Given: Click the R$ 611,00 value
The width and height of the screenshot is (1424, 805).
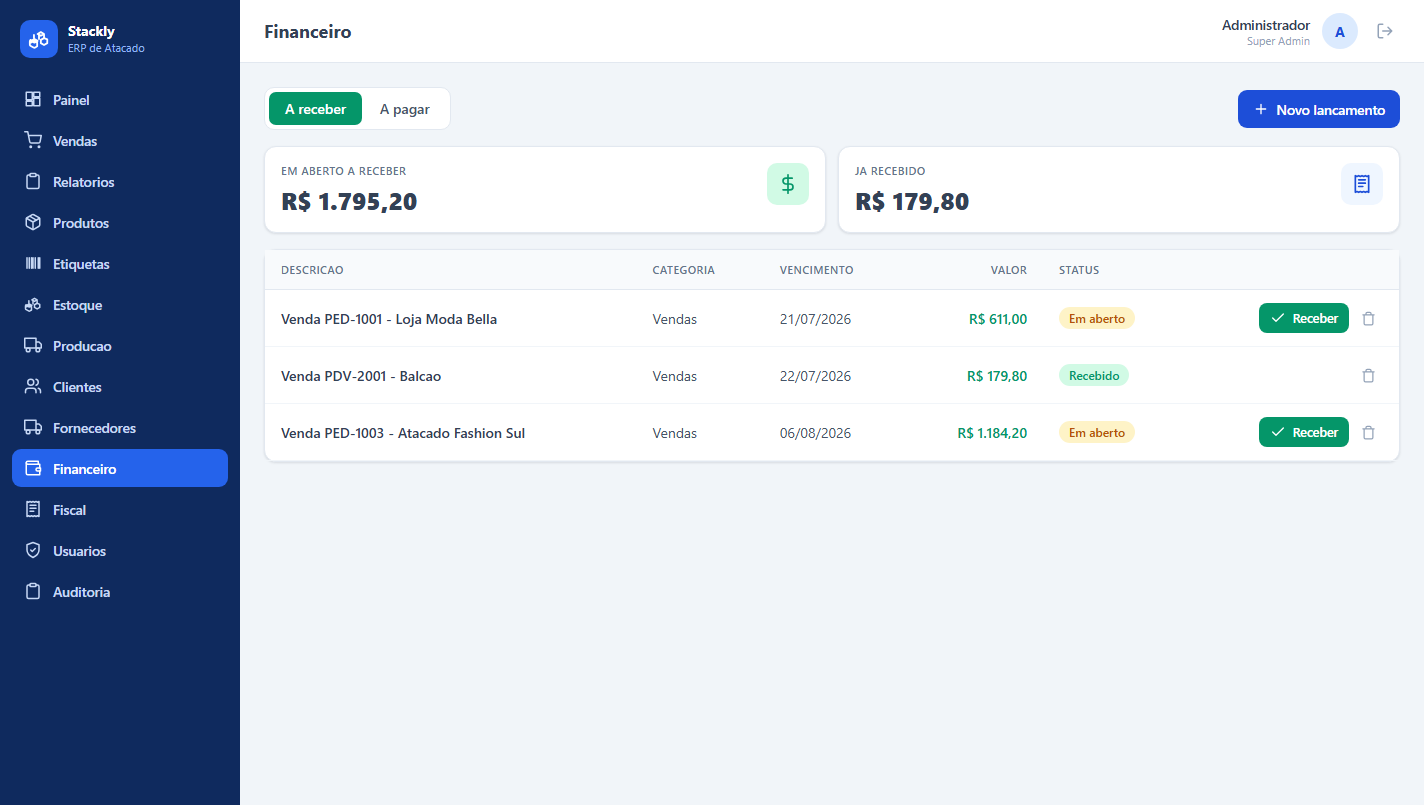Looking at the screenshot, I should [x=998, y=319].
